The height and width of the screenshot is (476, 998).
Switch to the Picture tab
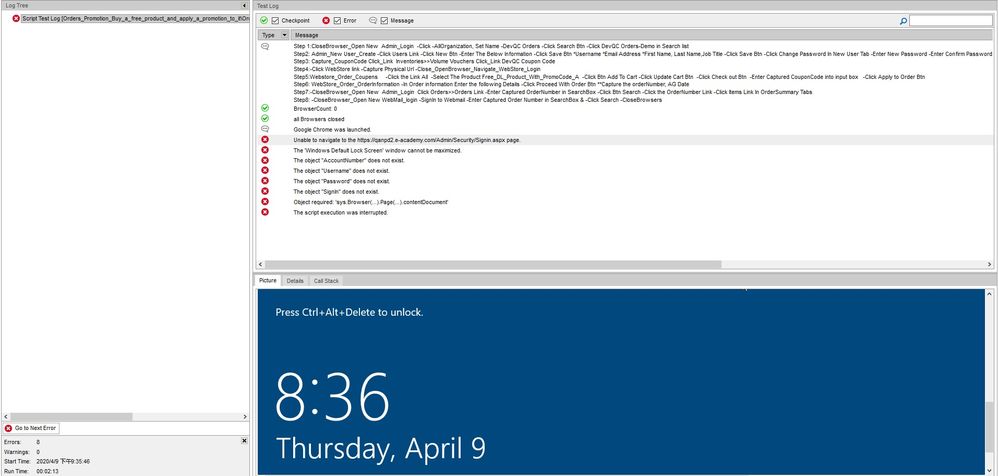268,281
